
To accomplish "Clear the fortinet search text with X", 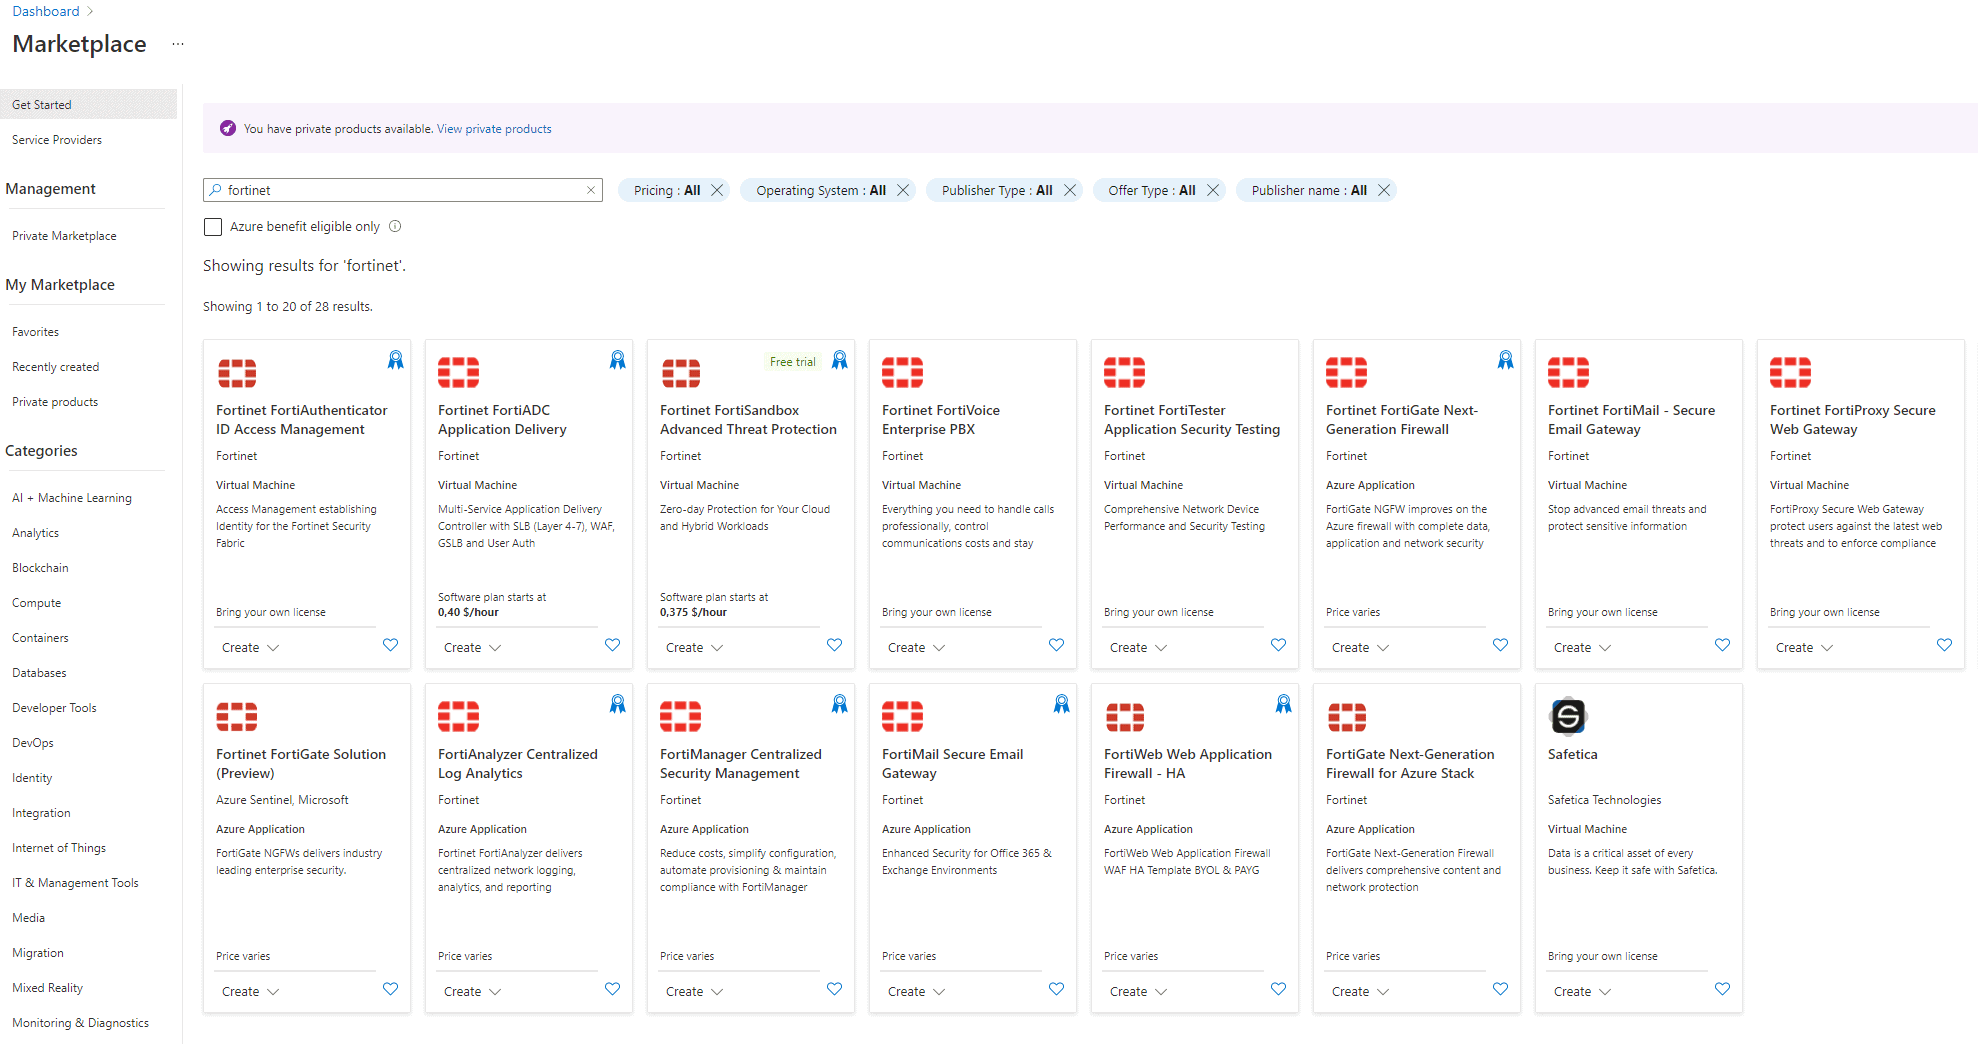I will [x=591, y=190].
